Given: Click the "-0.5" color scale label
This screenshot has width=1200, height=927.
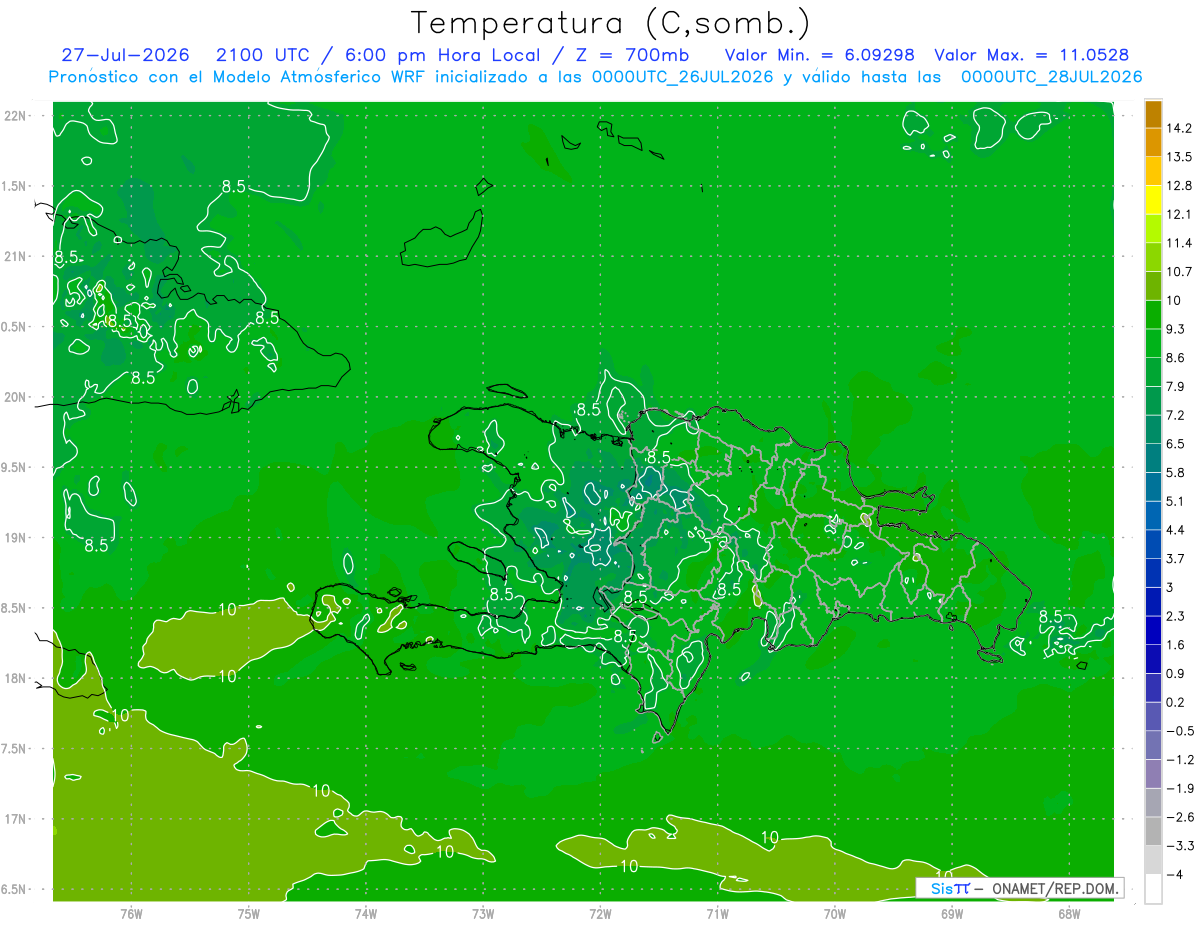Looking at the screenshot, I should click(1180, 731).
